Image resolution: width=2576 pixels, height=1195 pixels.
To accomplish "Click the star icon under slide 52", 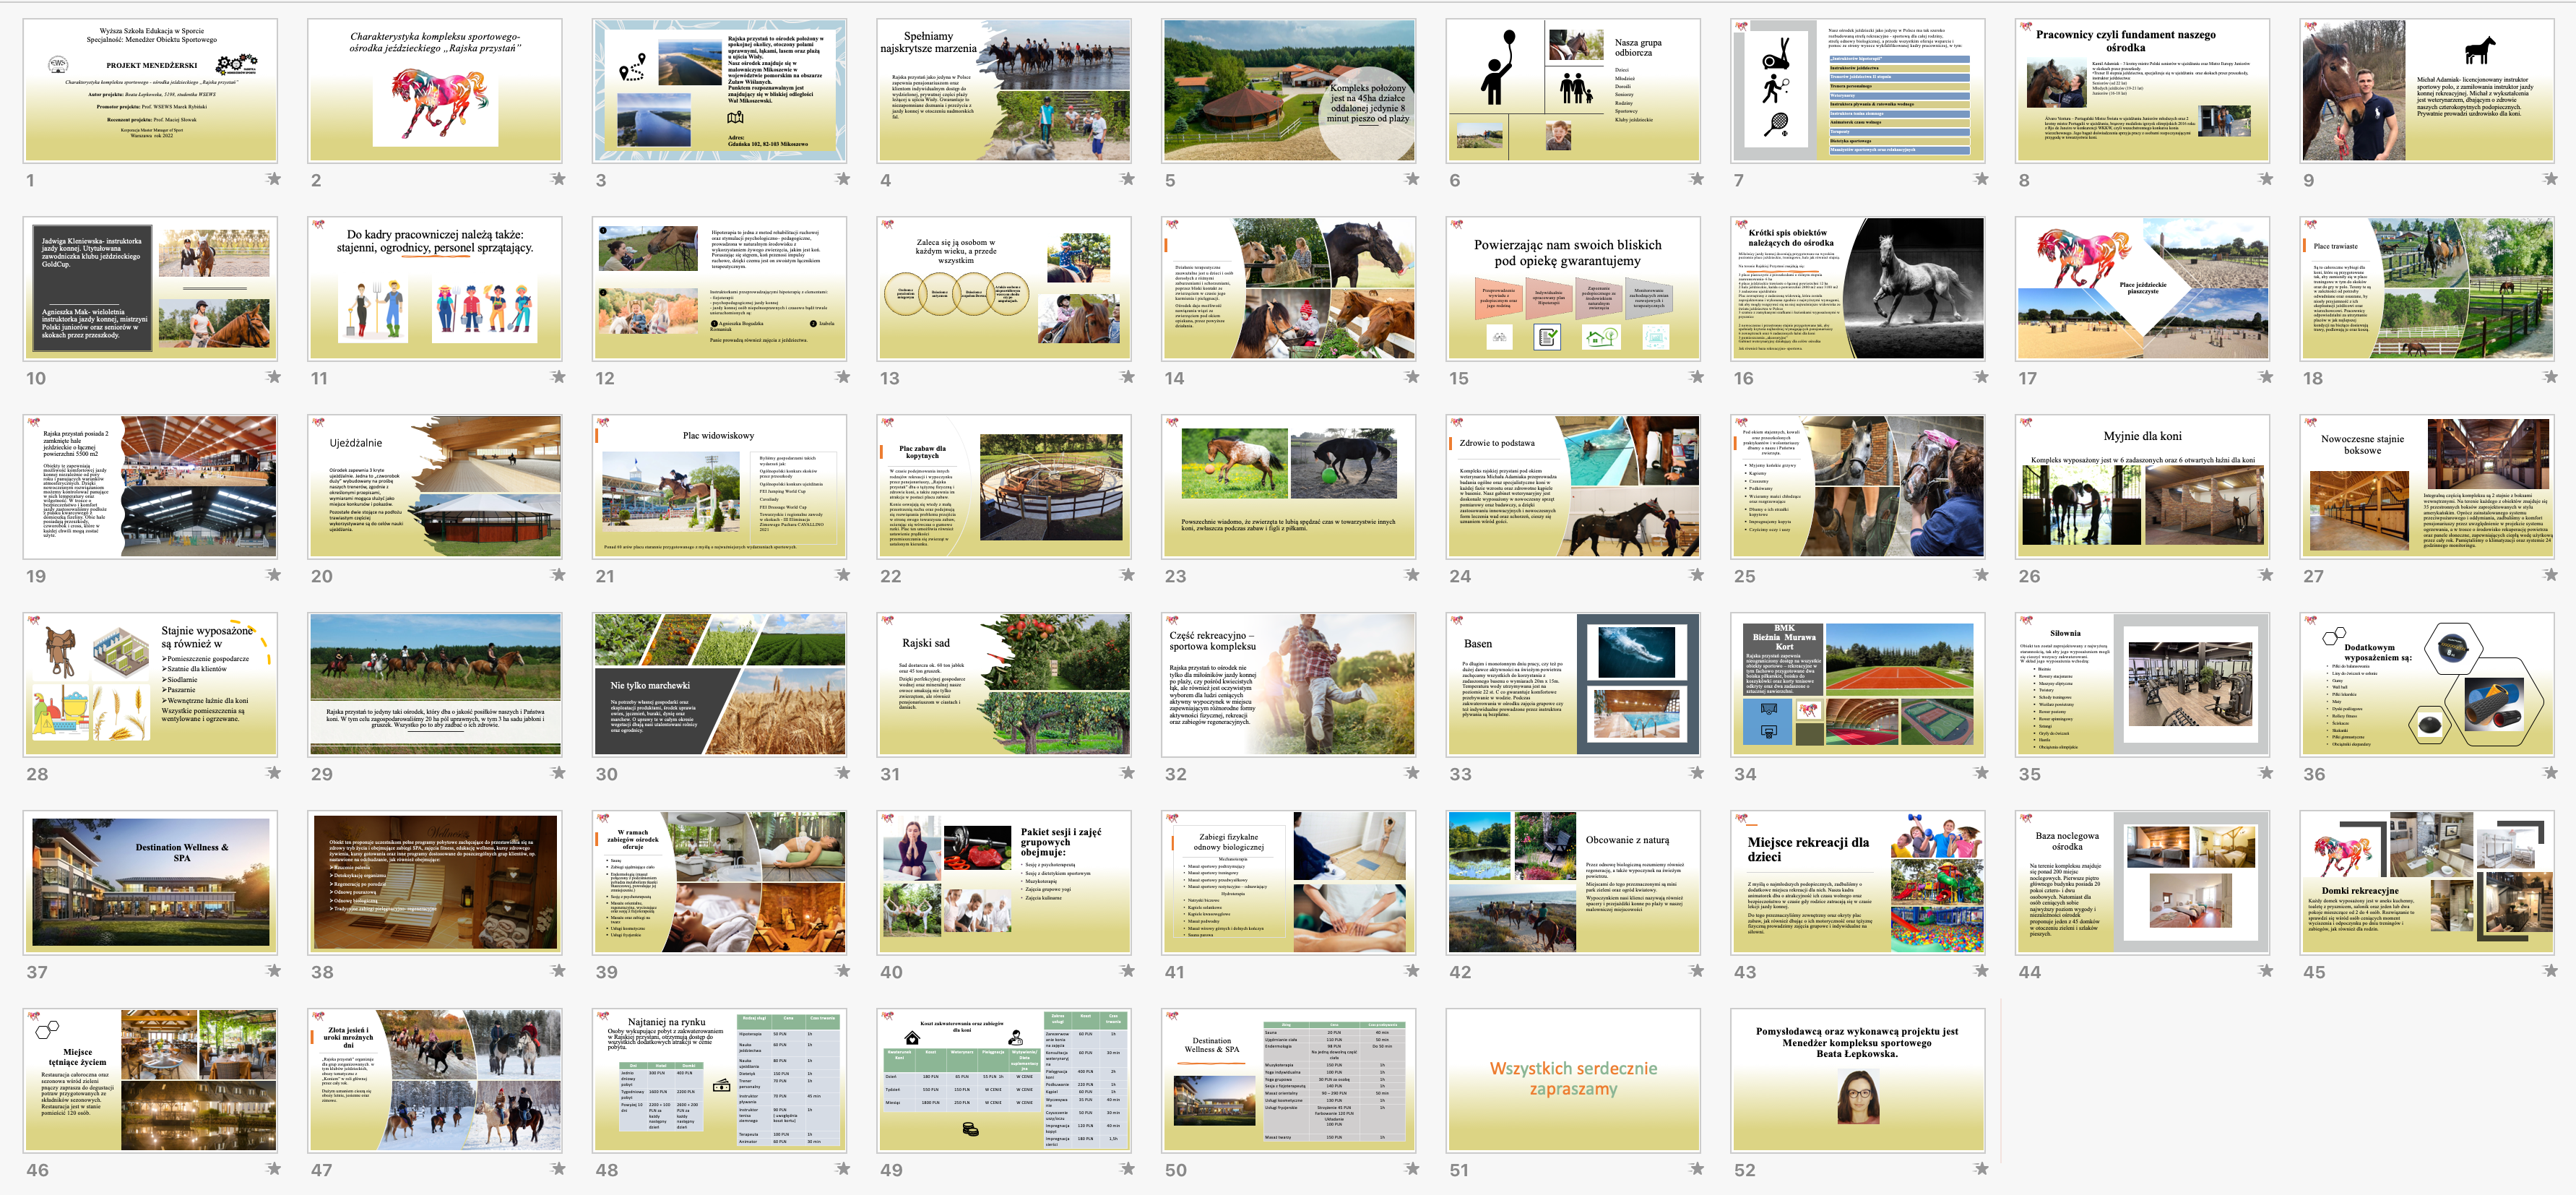I will tap(1981, 1168).
